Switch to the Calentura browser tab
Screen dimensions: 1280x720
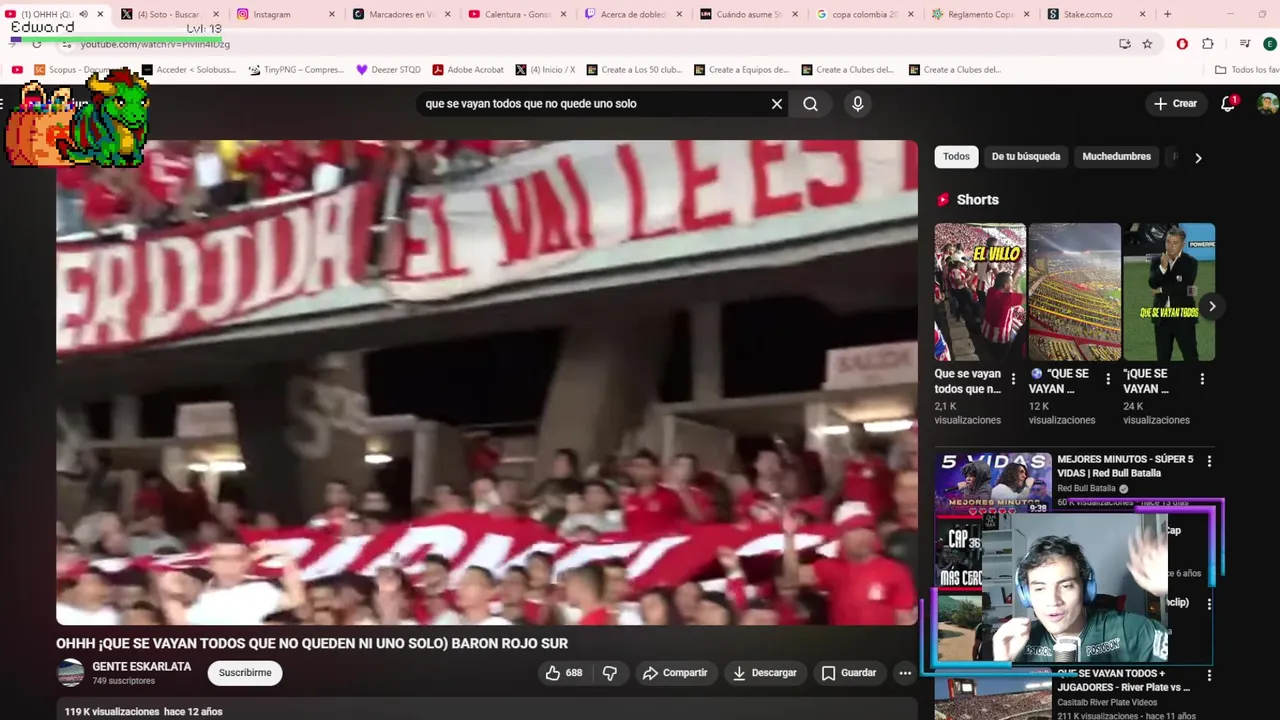point(516,14)
